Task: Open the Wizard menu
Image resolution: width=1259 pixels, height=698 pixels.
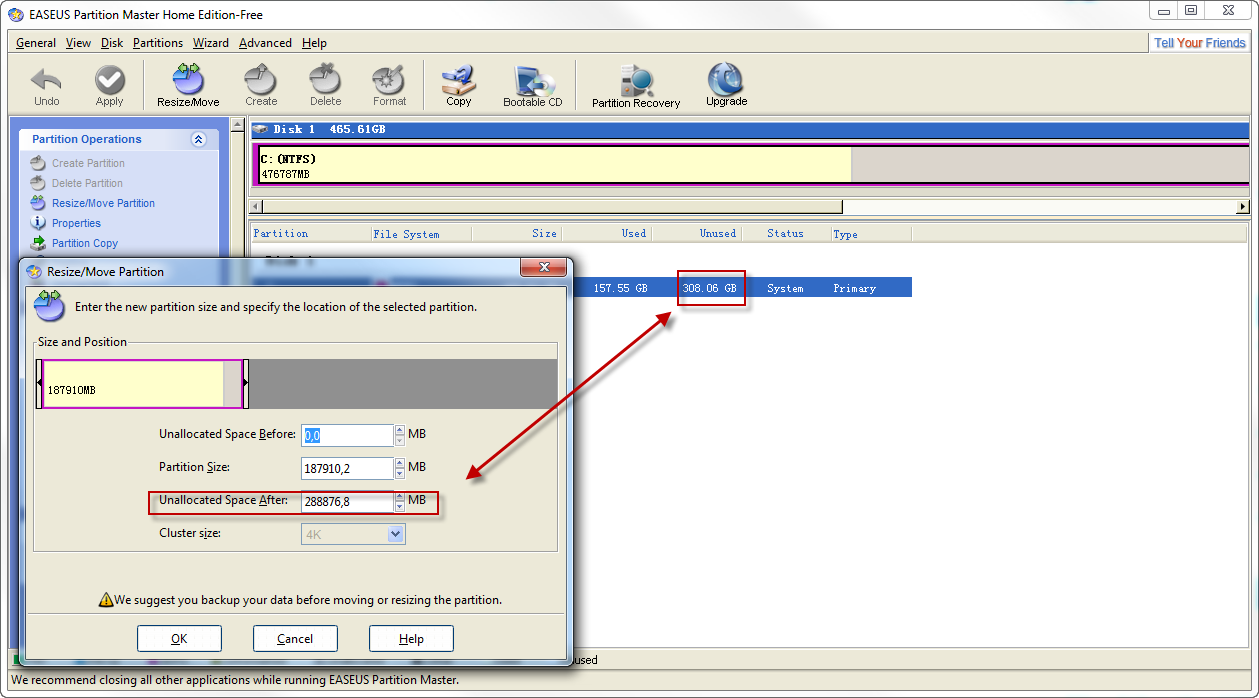Action: (211, 43)
